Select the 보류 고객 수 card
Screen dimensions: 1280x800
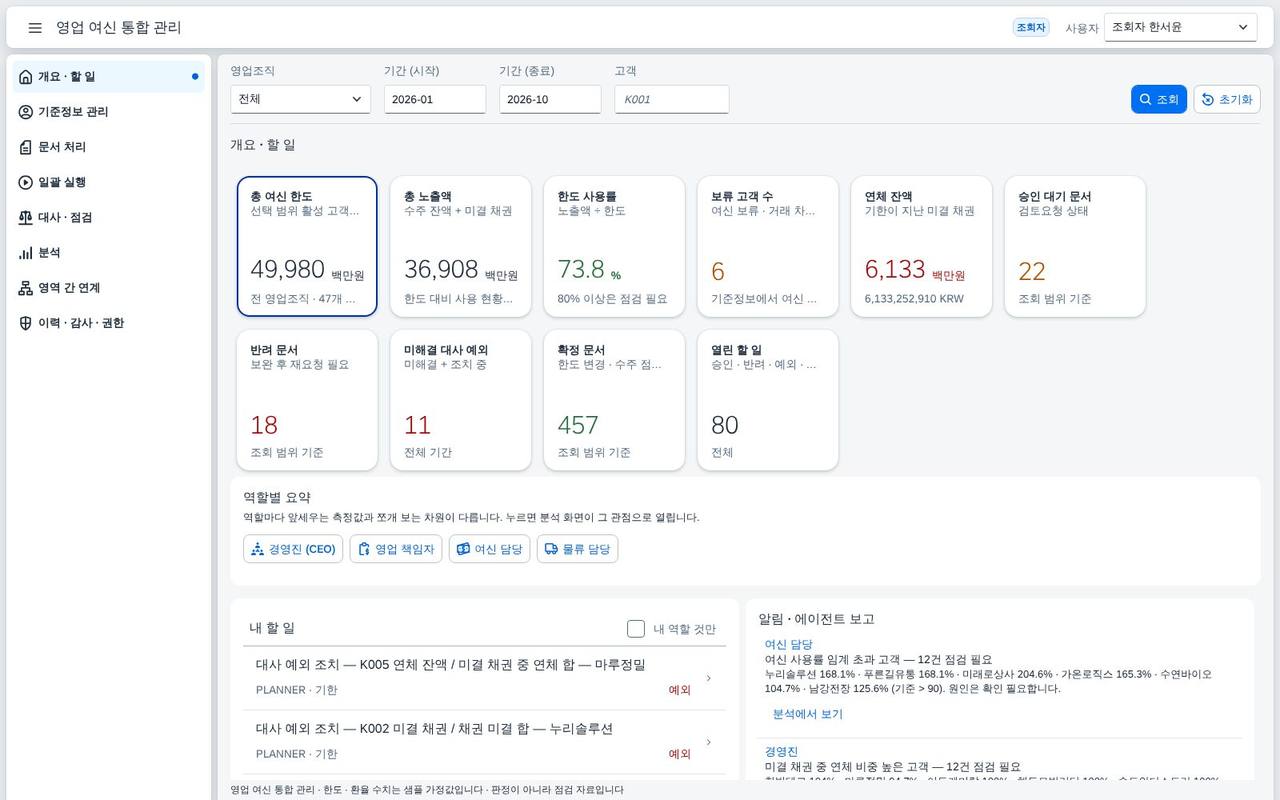pos(768,247)
